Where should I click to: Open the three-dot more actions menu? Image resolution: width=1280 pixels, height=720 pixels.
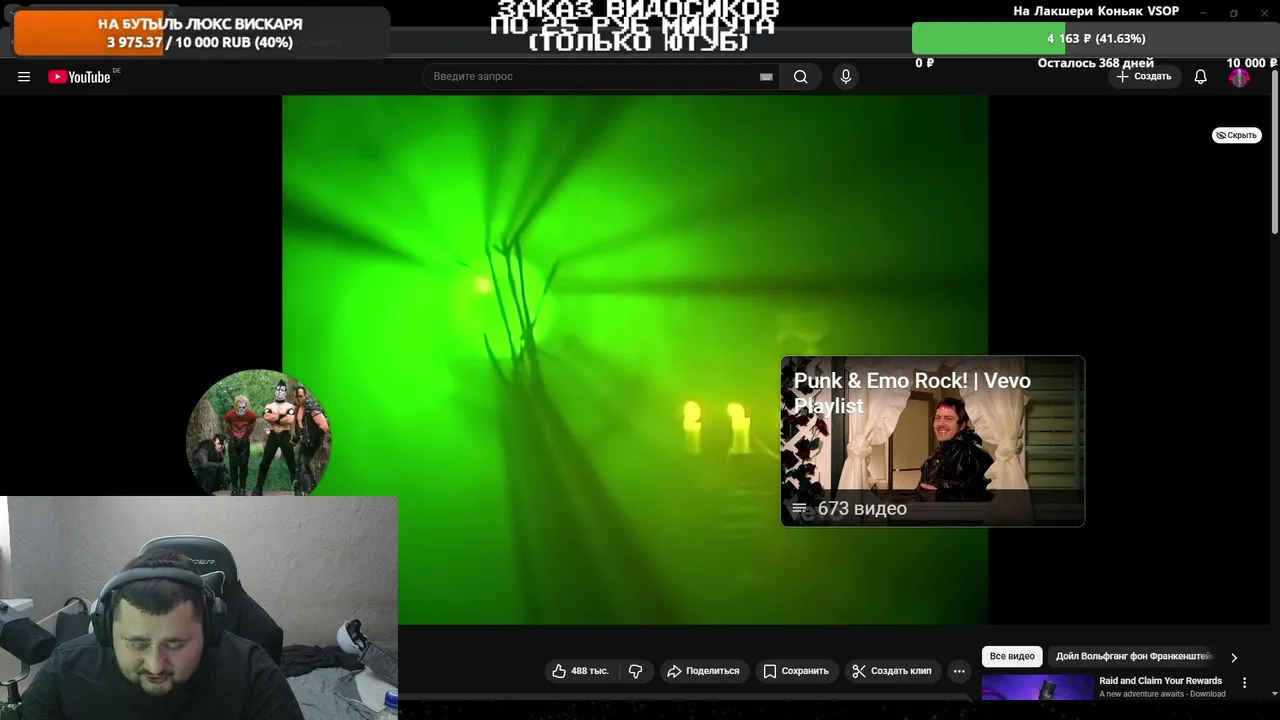click(959, 671)
